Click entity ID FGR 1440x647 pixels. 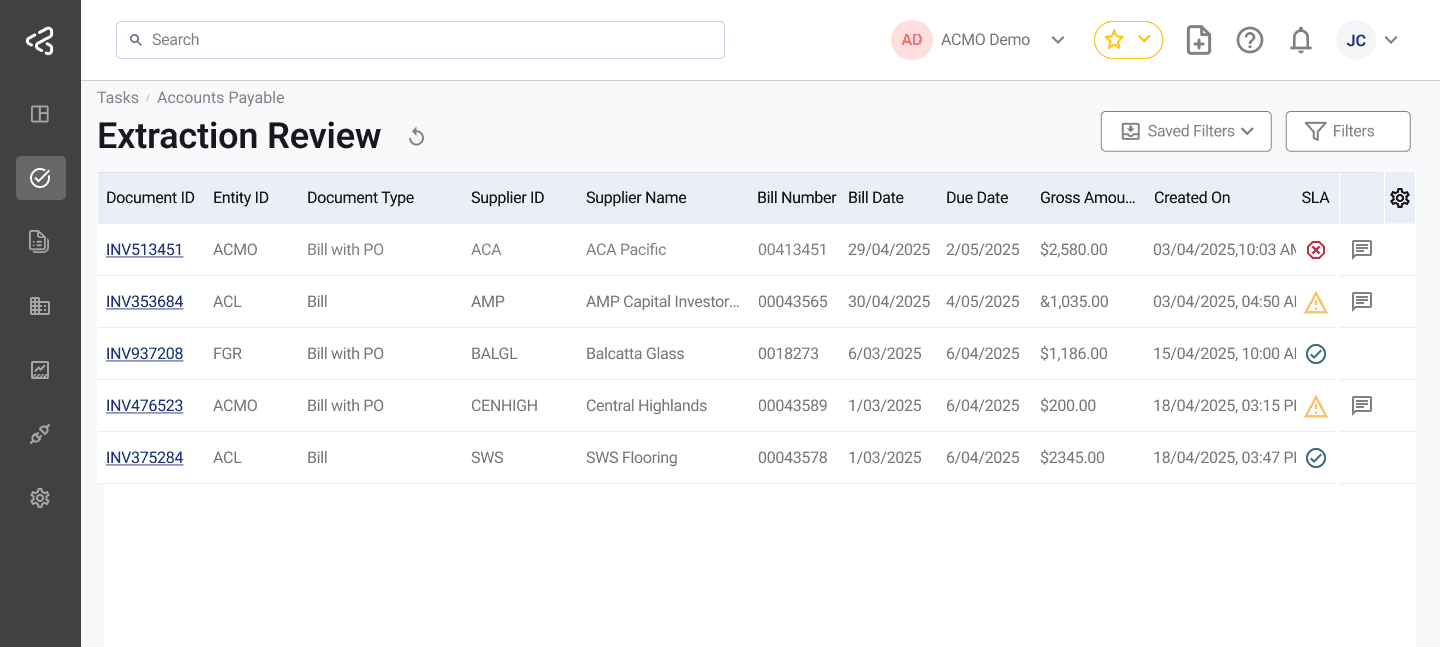tap(228, 353)
